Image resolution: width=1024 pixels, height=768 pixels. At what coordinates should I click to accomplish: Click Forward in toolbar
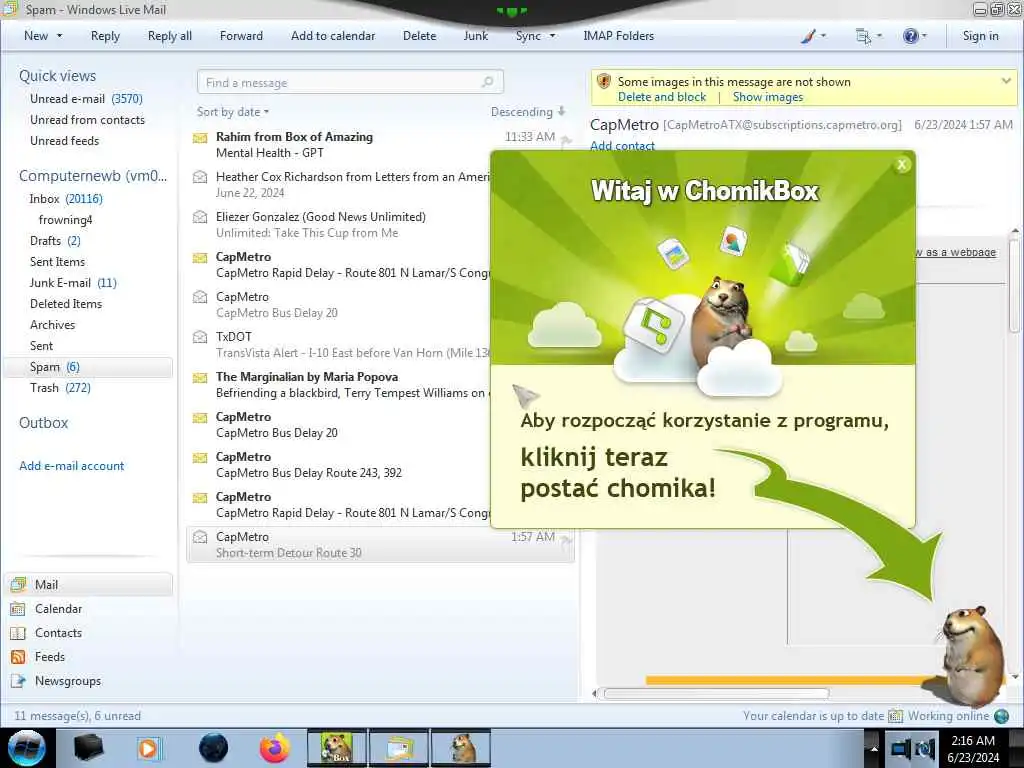(241, 36)
